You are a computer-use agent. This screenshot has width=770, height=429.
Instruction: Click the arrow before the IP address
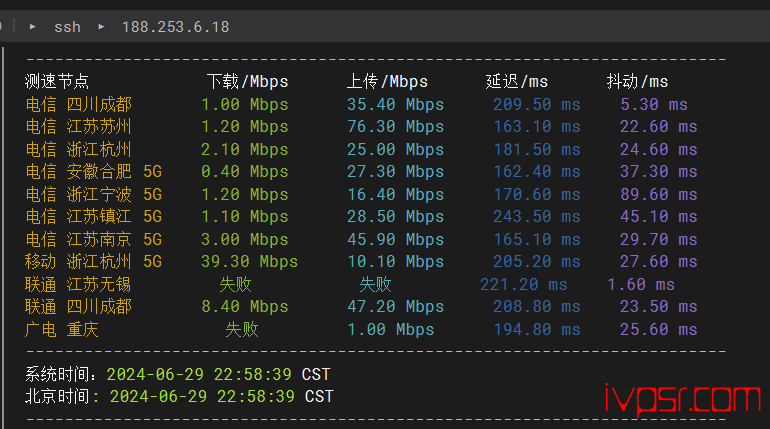(101, 27)
